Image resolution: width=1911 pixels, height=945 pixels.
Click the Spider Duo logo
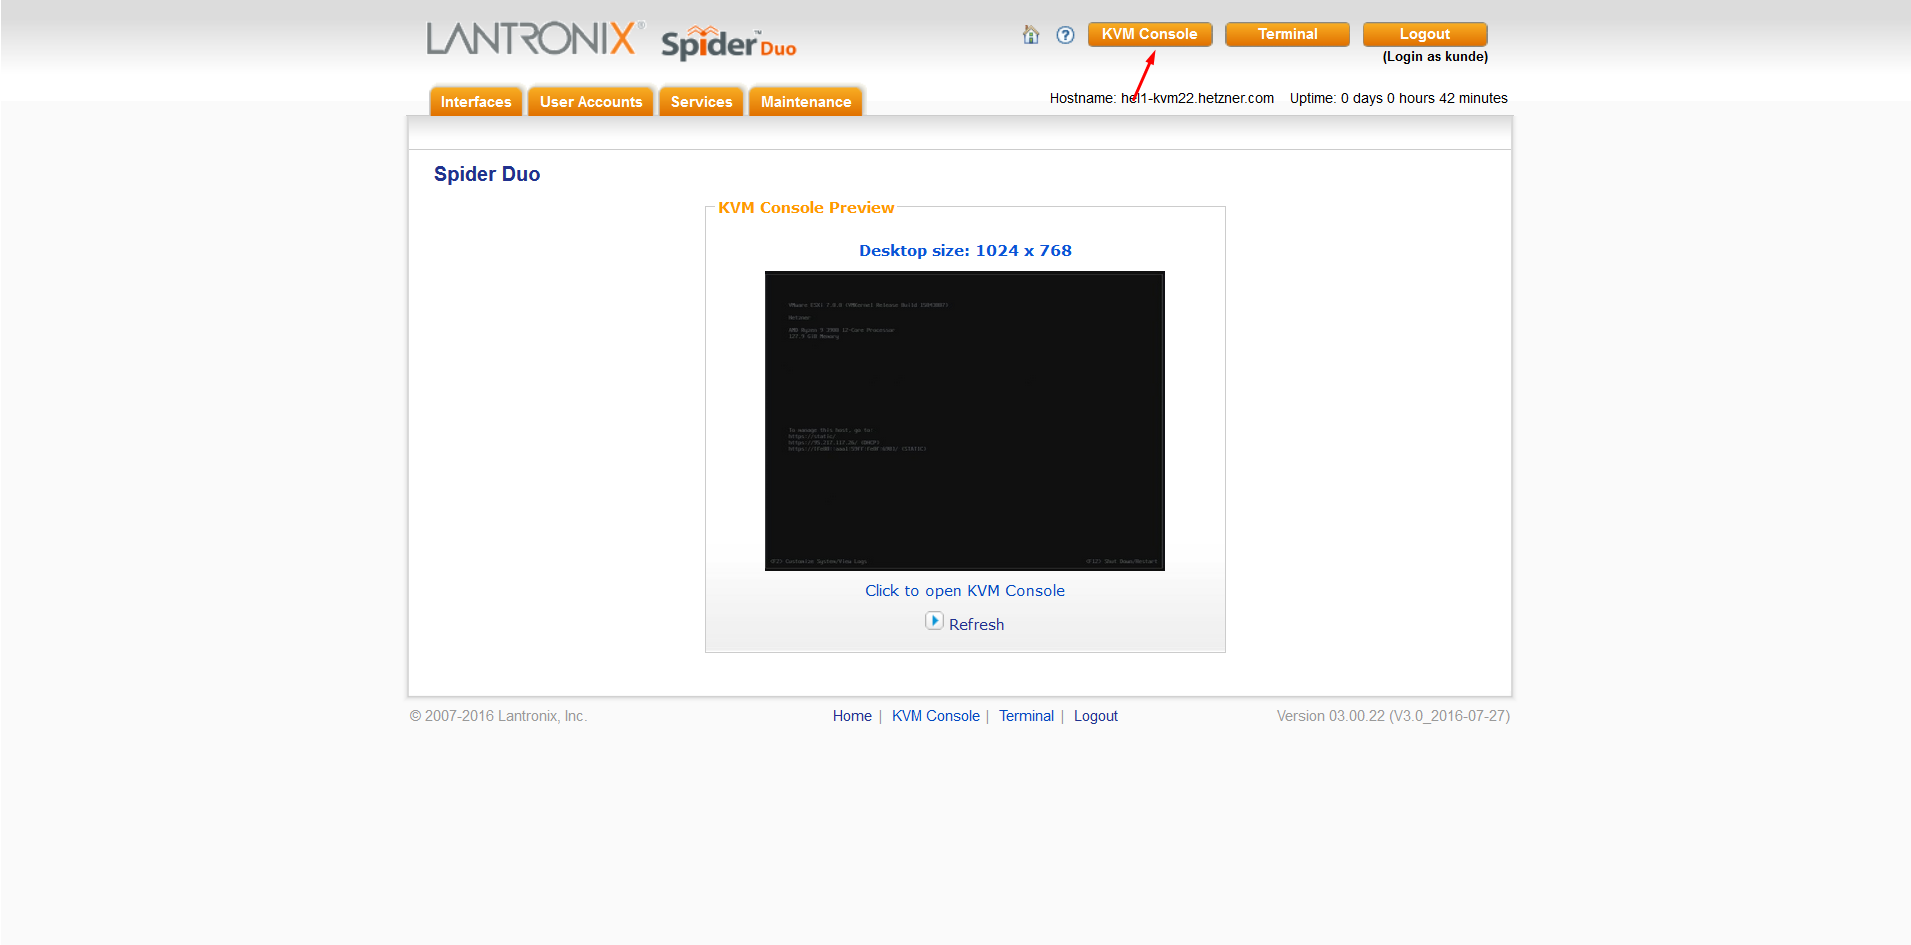pos(728,44)
